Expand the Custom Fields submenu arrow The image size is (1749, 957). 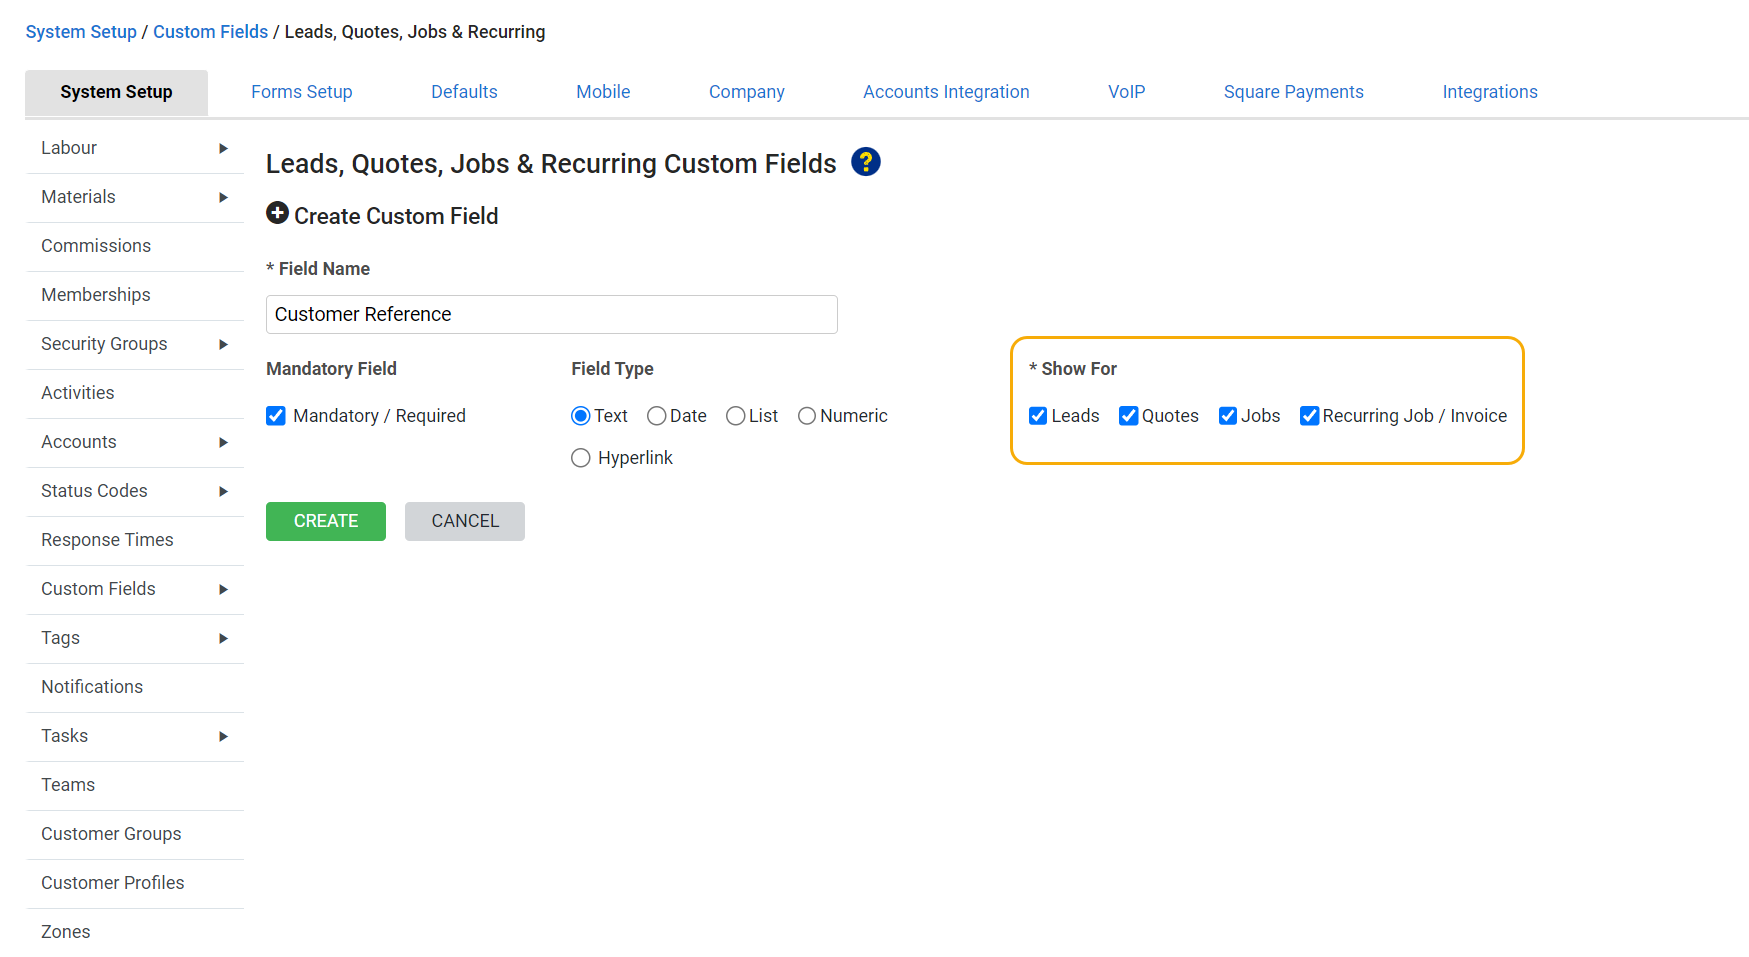[223, 589]
